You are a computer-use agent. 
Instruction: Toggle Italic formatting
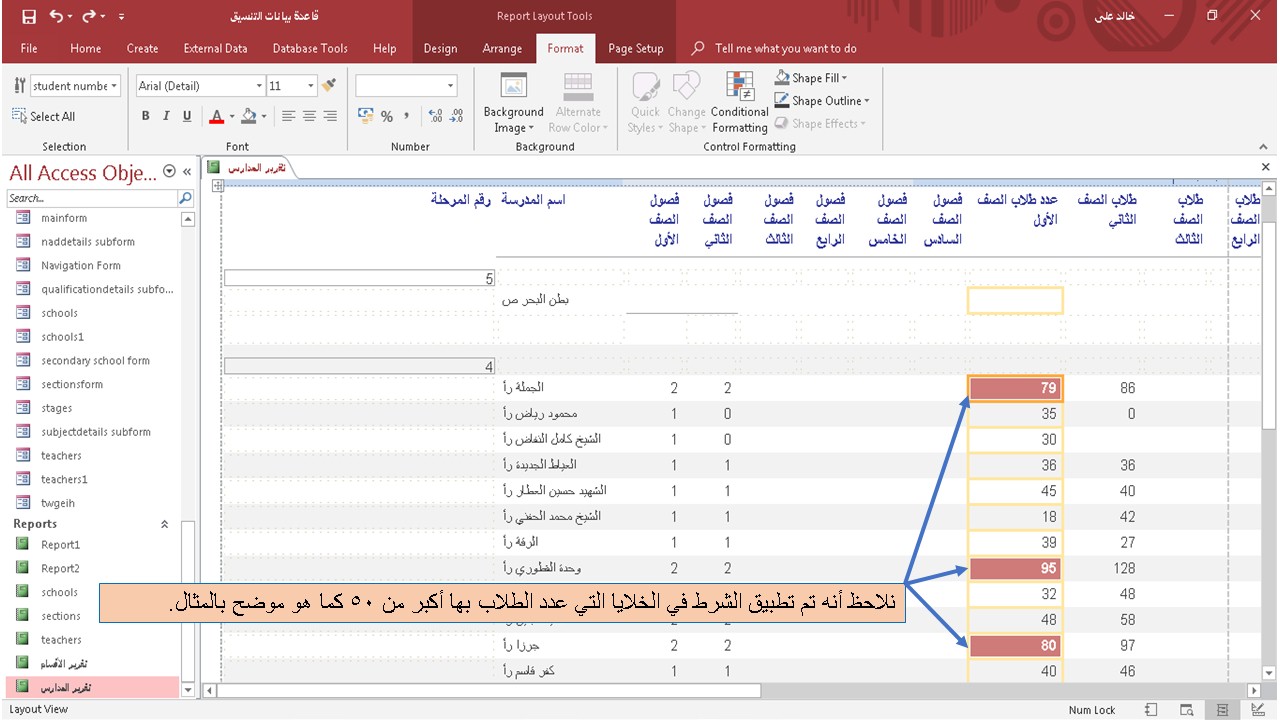[x=167, y=116]
